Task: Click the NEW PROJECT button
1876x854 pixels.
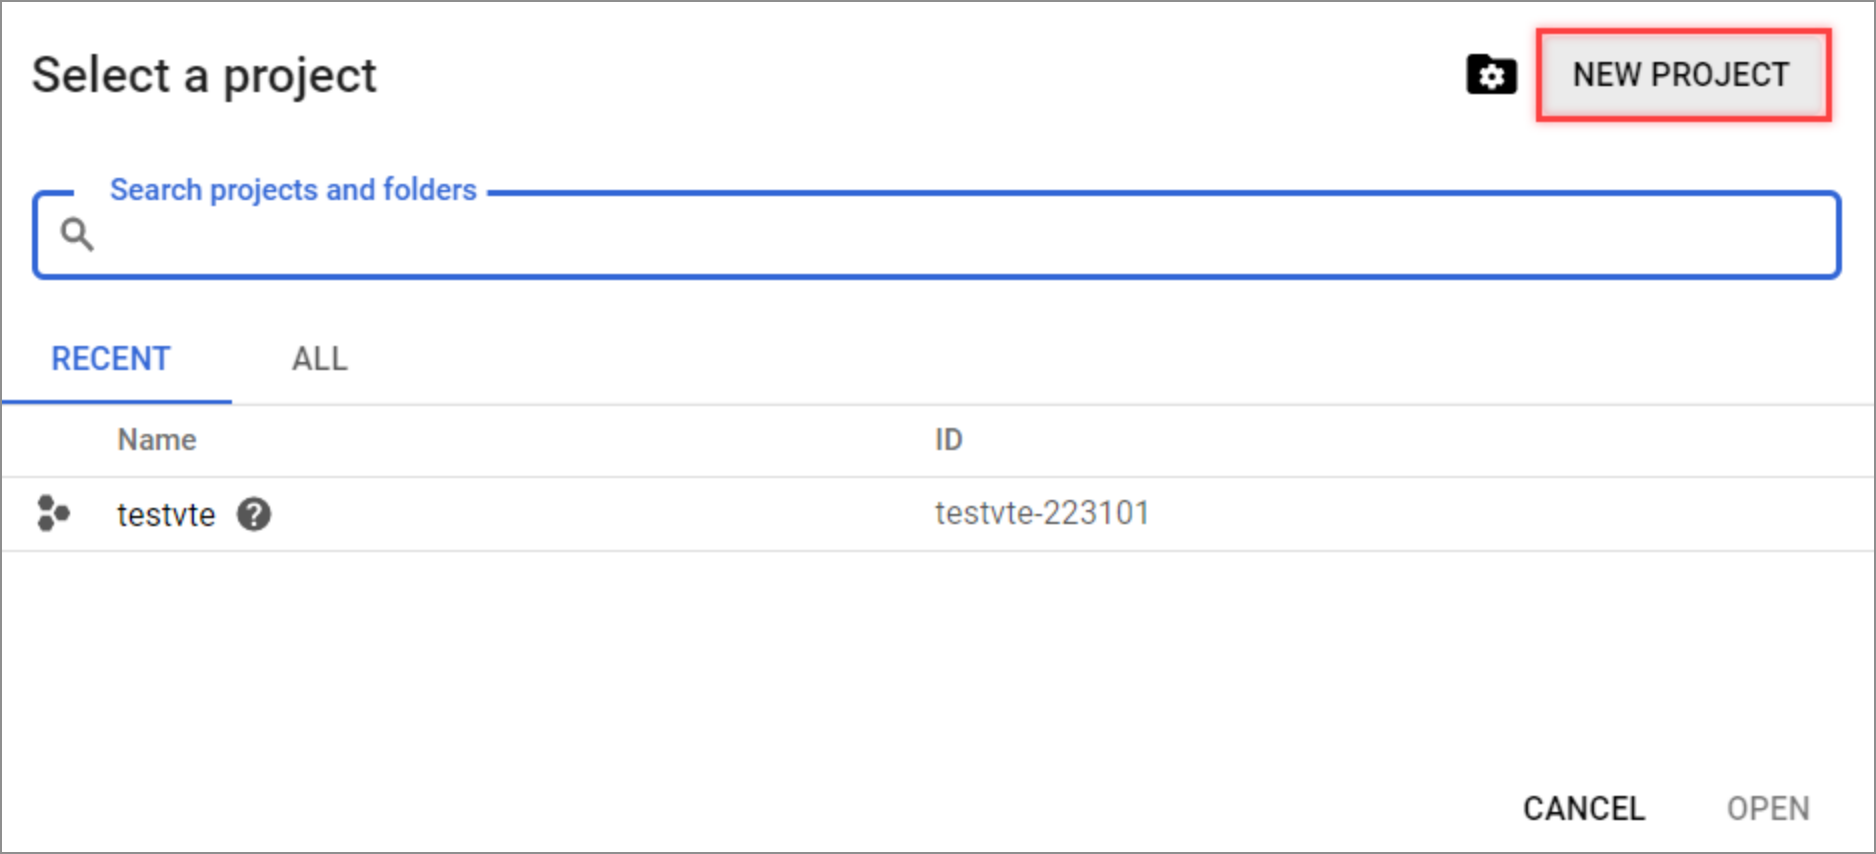Action: coord(1682,75)
